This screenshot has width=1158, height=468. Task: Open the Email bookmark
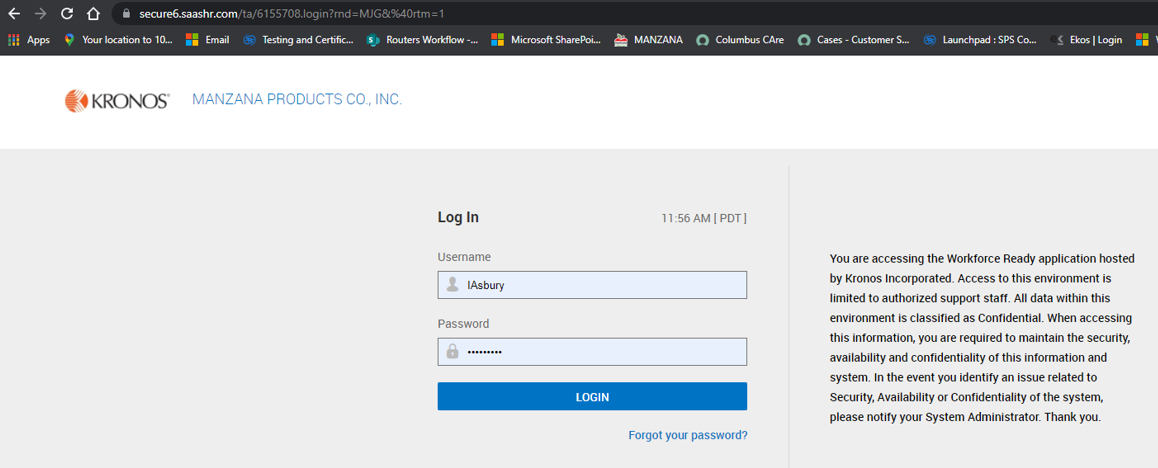[208, 40]
